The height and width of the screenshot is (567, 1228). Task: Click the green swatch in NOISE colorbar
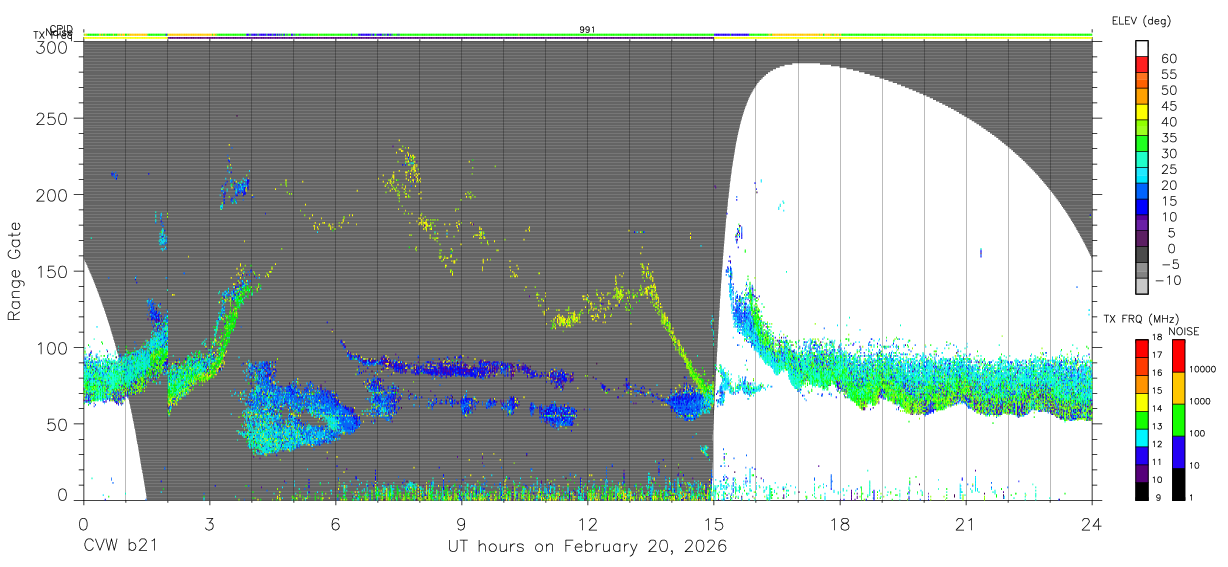click(1178, 419)
